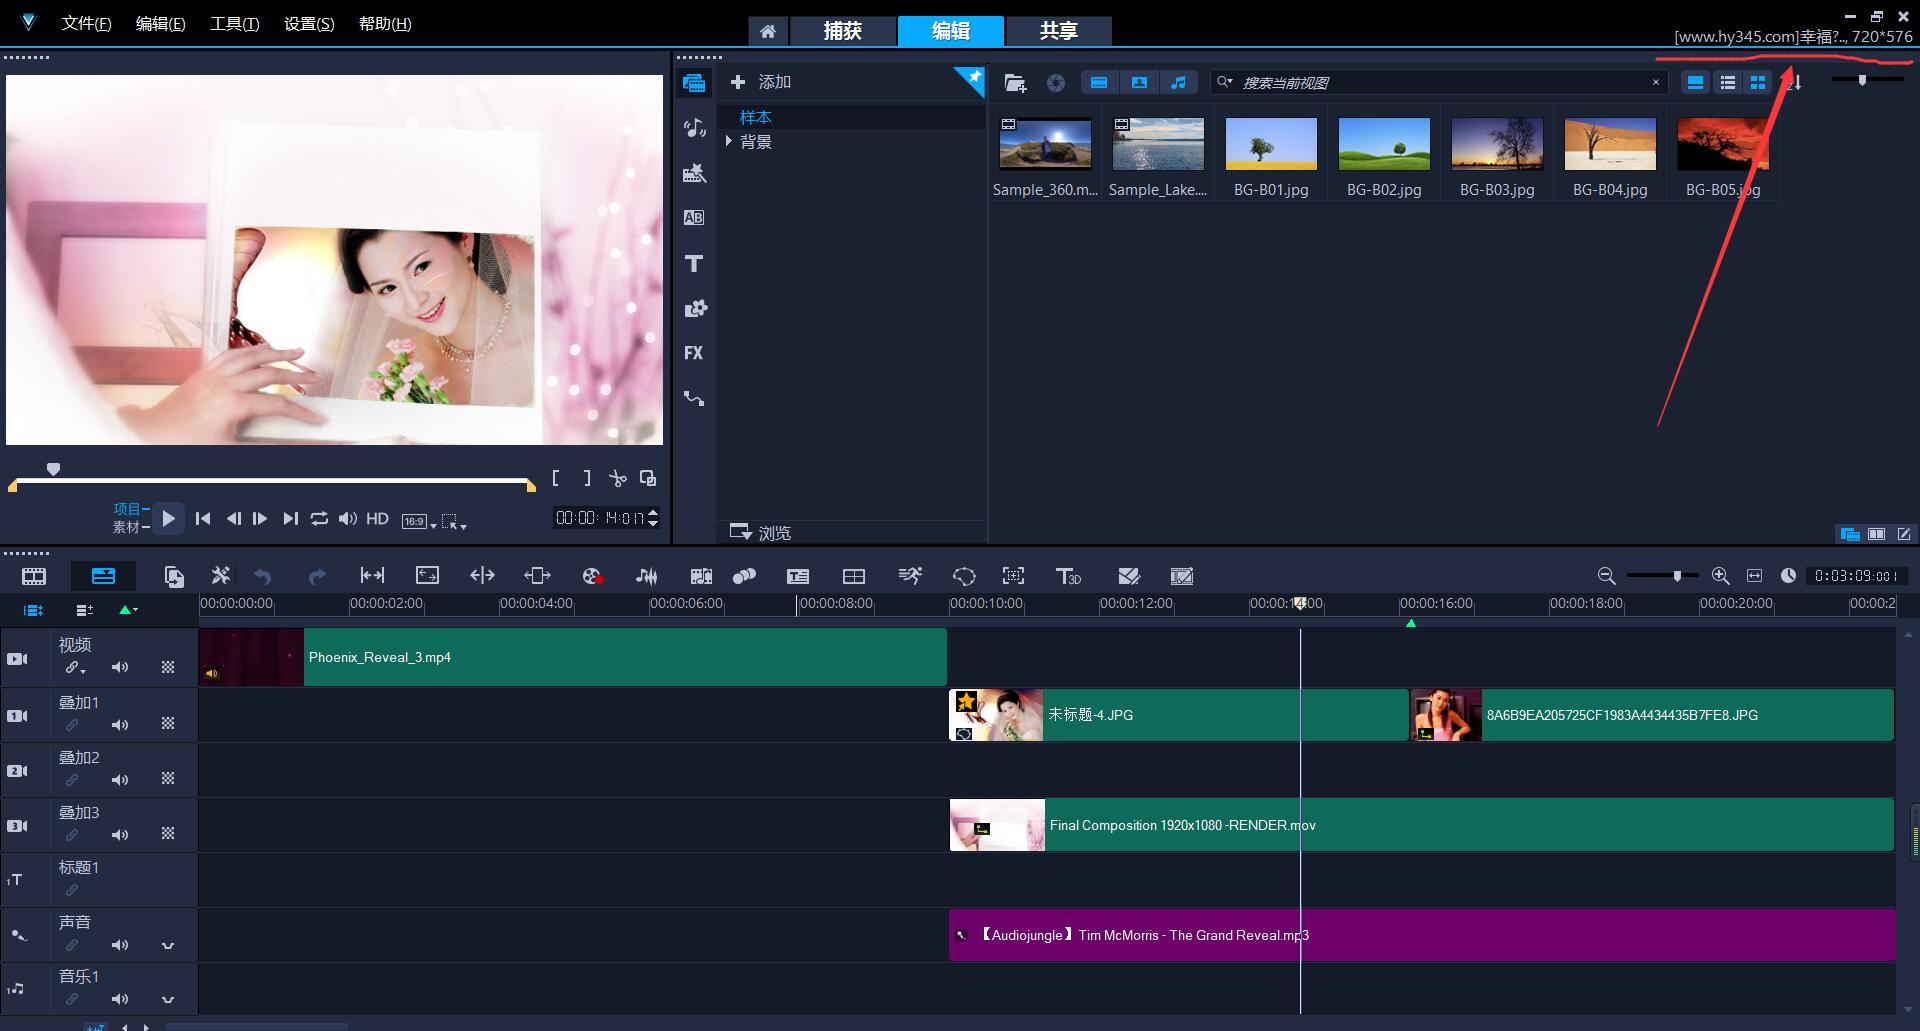Click the redo arrow in timeline toolbar
The image size is (1920, 1031).
(x=317, y=576)
